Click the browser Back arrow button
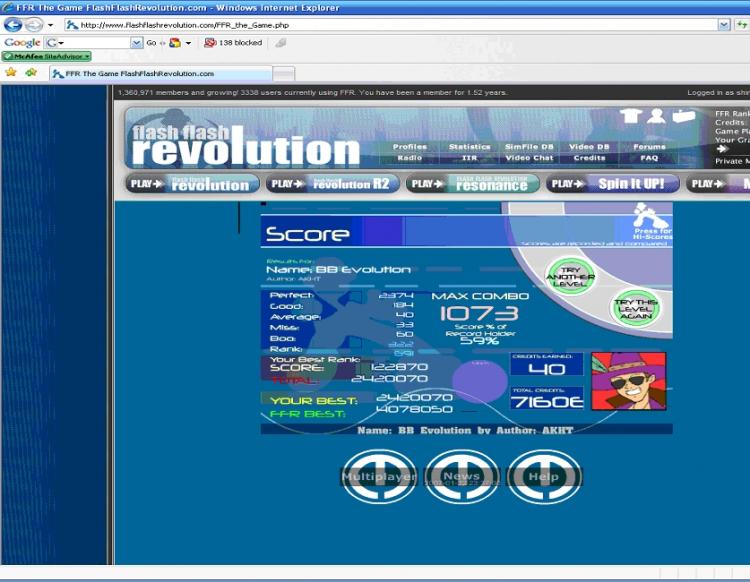750x582 pixels. click(x=13, y=24)
